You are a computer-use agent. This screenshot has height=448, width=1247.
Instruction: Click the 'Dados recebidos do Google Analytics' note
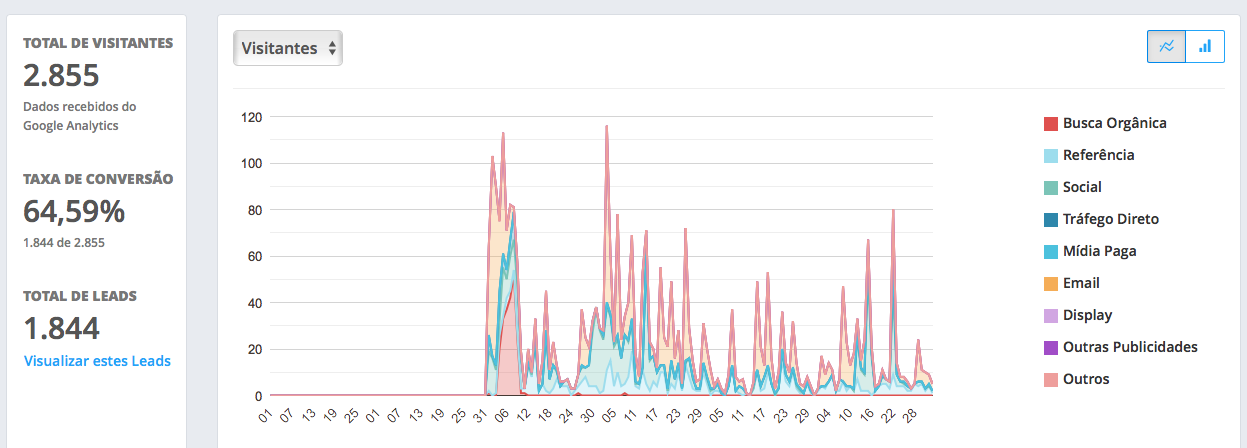80,116
